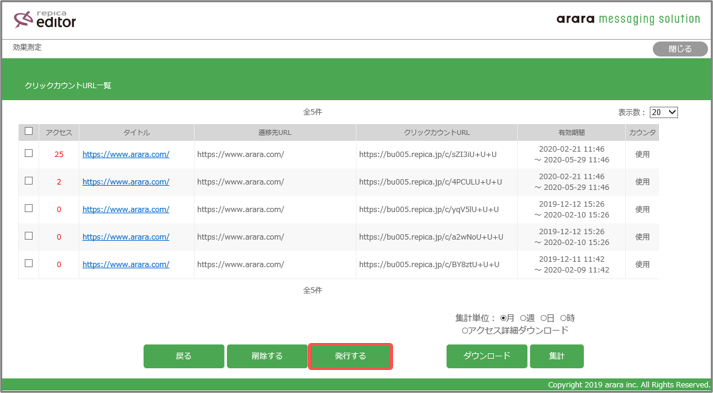
Task: Select 時 aggregation unit radio
Action: [x=563, y=318]
